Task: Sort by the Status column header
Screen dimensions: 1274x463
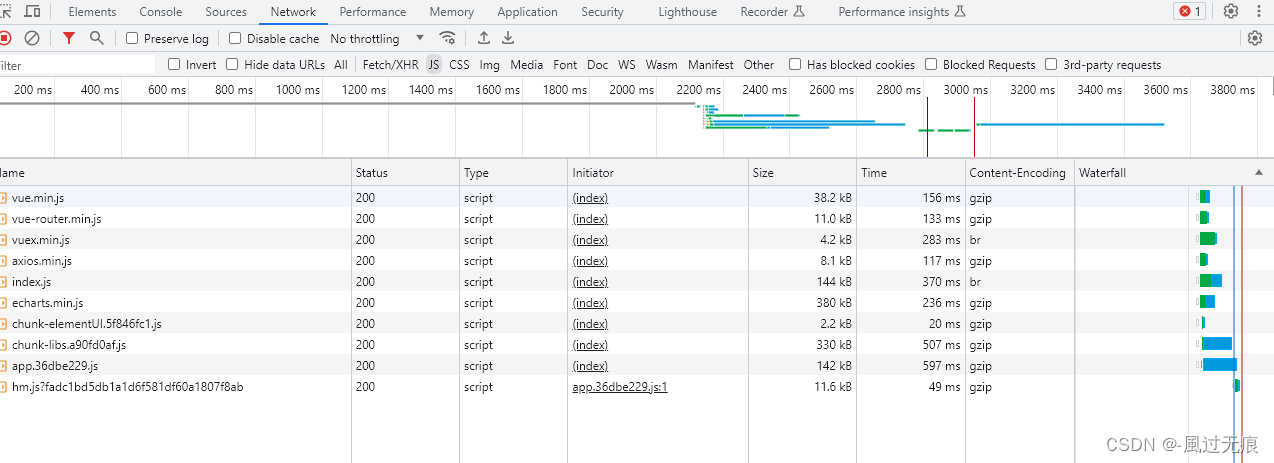Action: pos(405,173)
